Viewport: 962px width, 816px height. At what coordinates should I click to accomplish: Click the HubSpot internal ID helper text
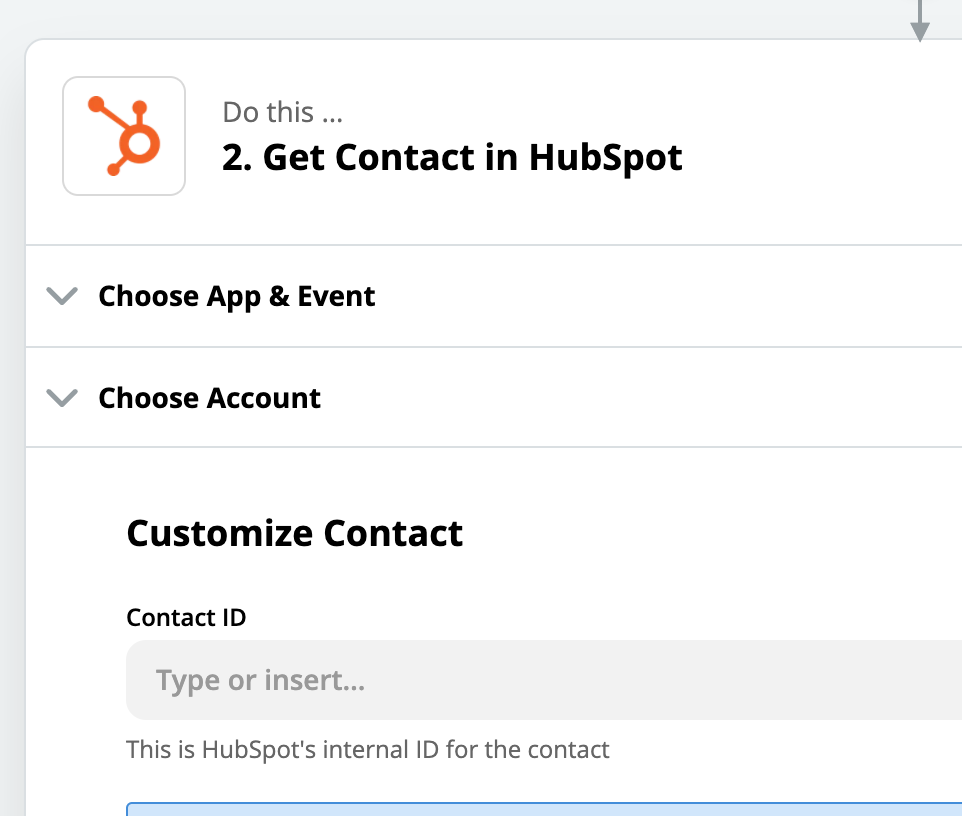pos(367,748)
